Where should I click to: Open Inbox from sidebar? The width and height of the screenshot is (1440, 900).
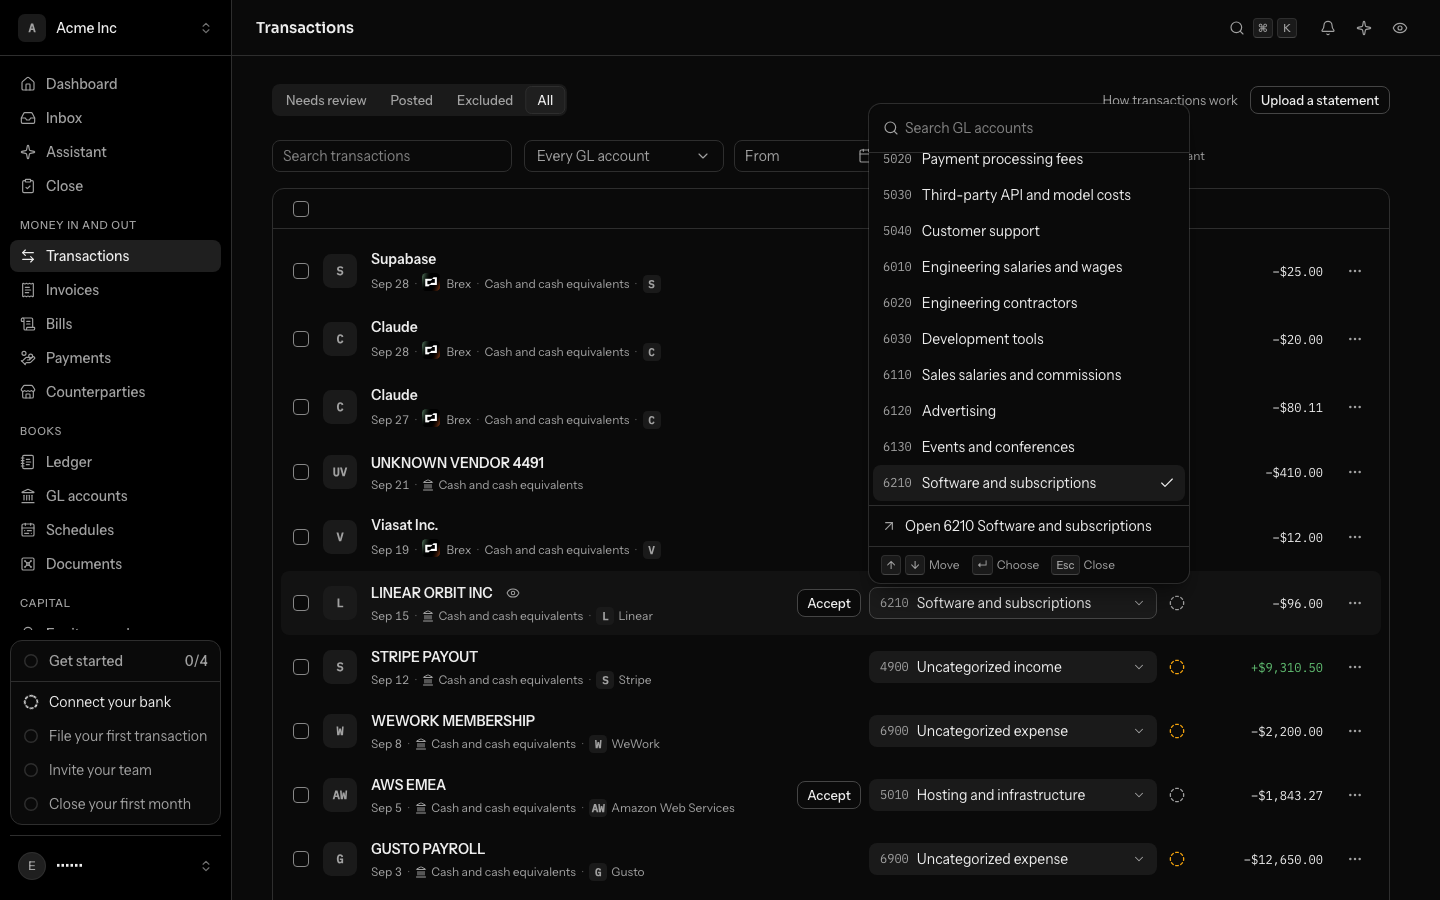[x=115, y=118]
